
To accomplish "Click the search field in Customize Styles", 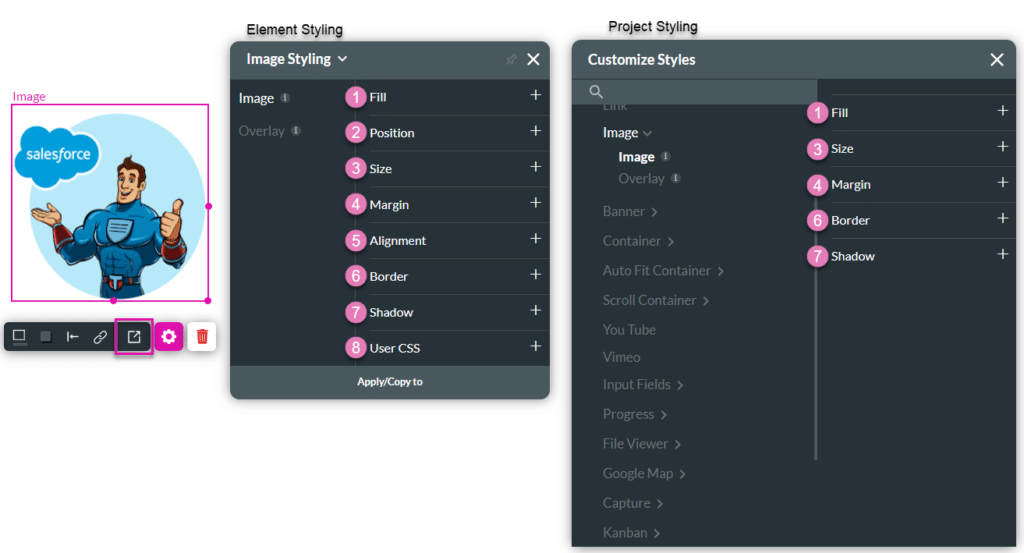I will pos(700,92).
